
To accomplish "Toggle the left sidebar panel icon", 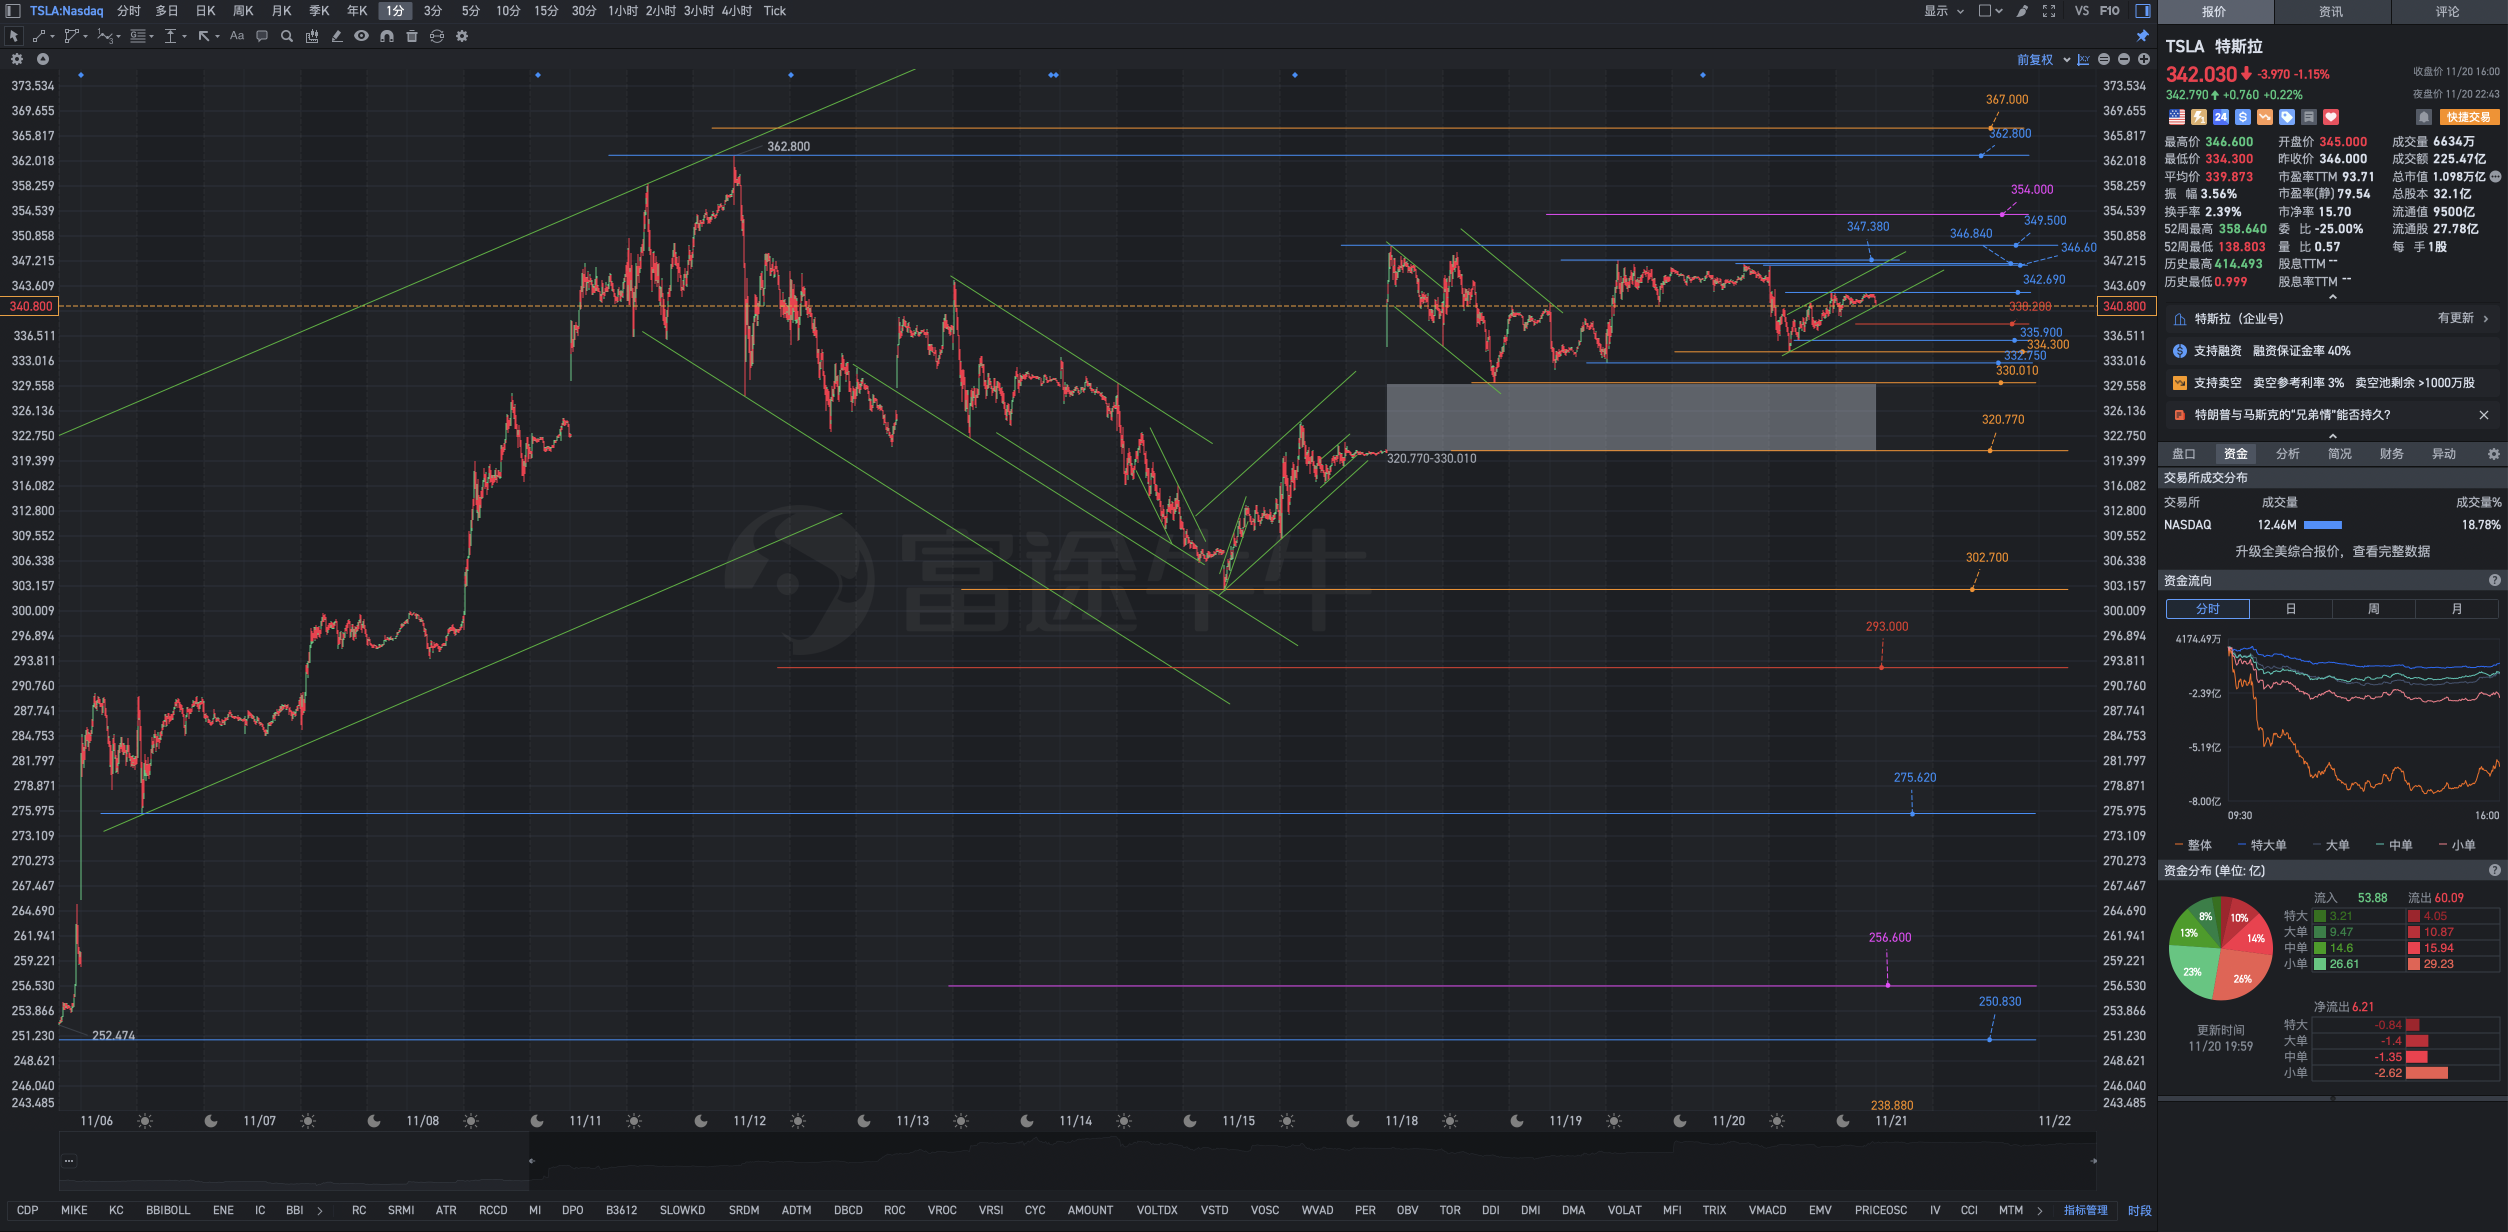I will tap(13, 11).
